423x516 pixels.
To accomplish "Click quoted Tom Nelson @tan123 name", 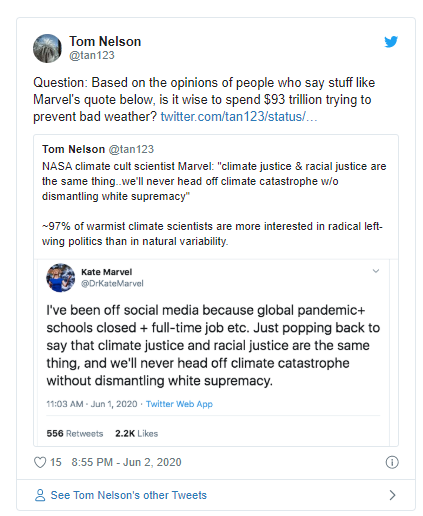I will tap(98, 149).
